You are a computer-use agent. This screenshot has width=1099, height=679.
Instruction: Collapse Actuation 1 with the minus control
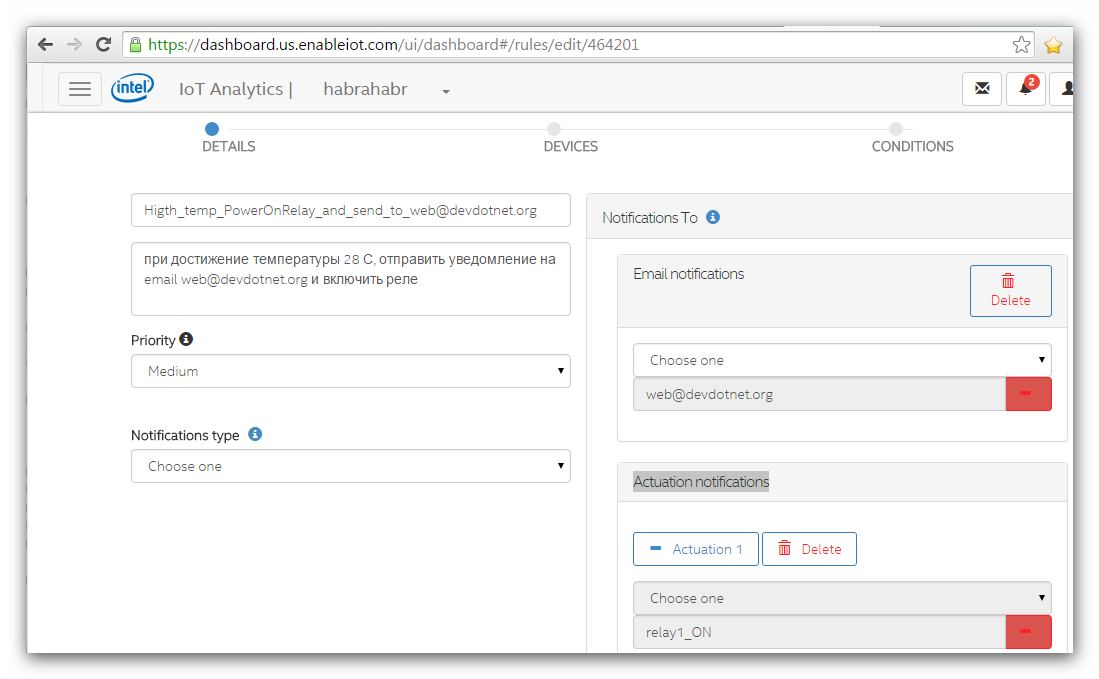[655, 548]
